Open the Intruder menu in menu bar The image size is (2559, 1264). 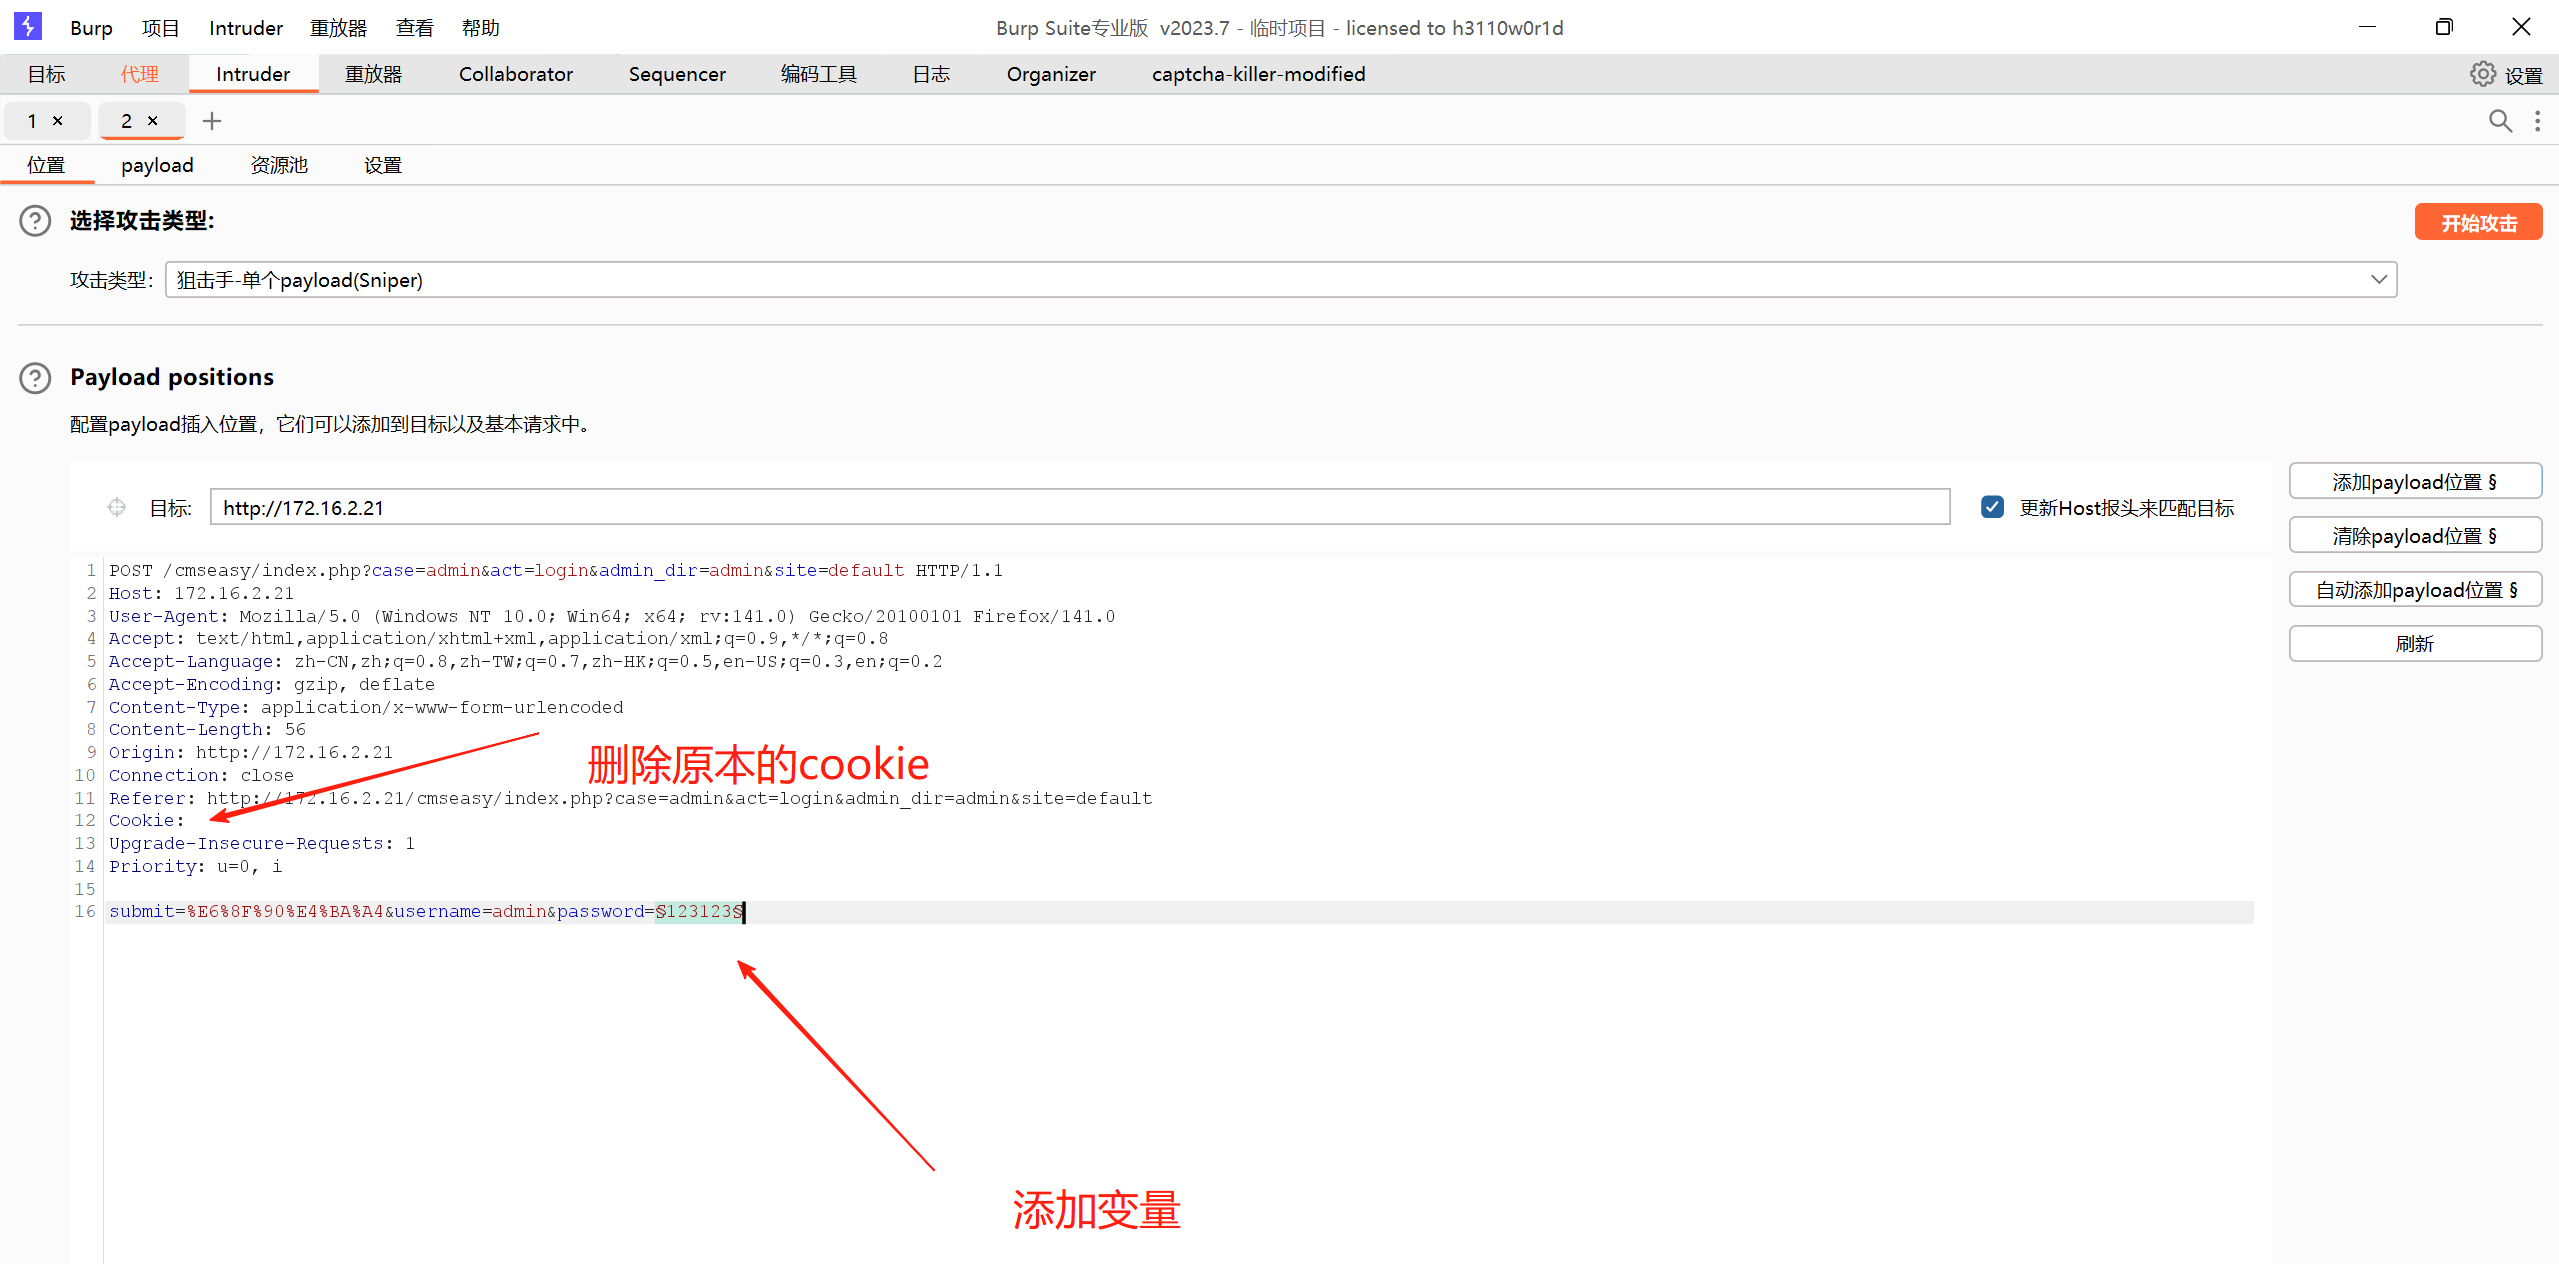[x=246, y=28]
